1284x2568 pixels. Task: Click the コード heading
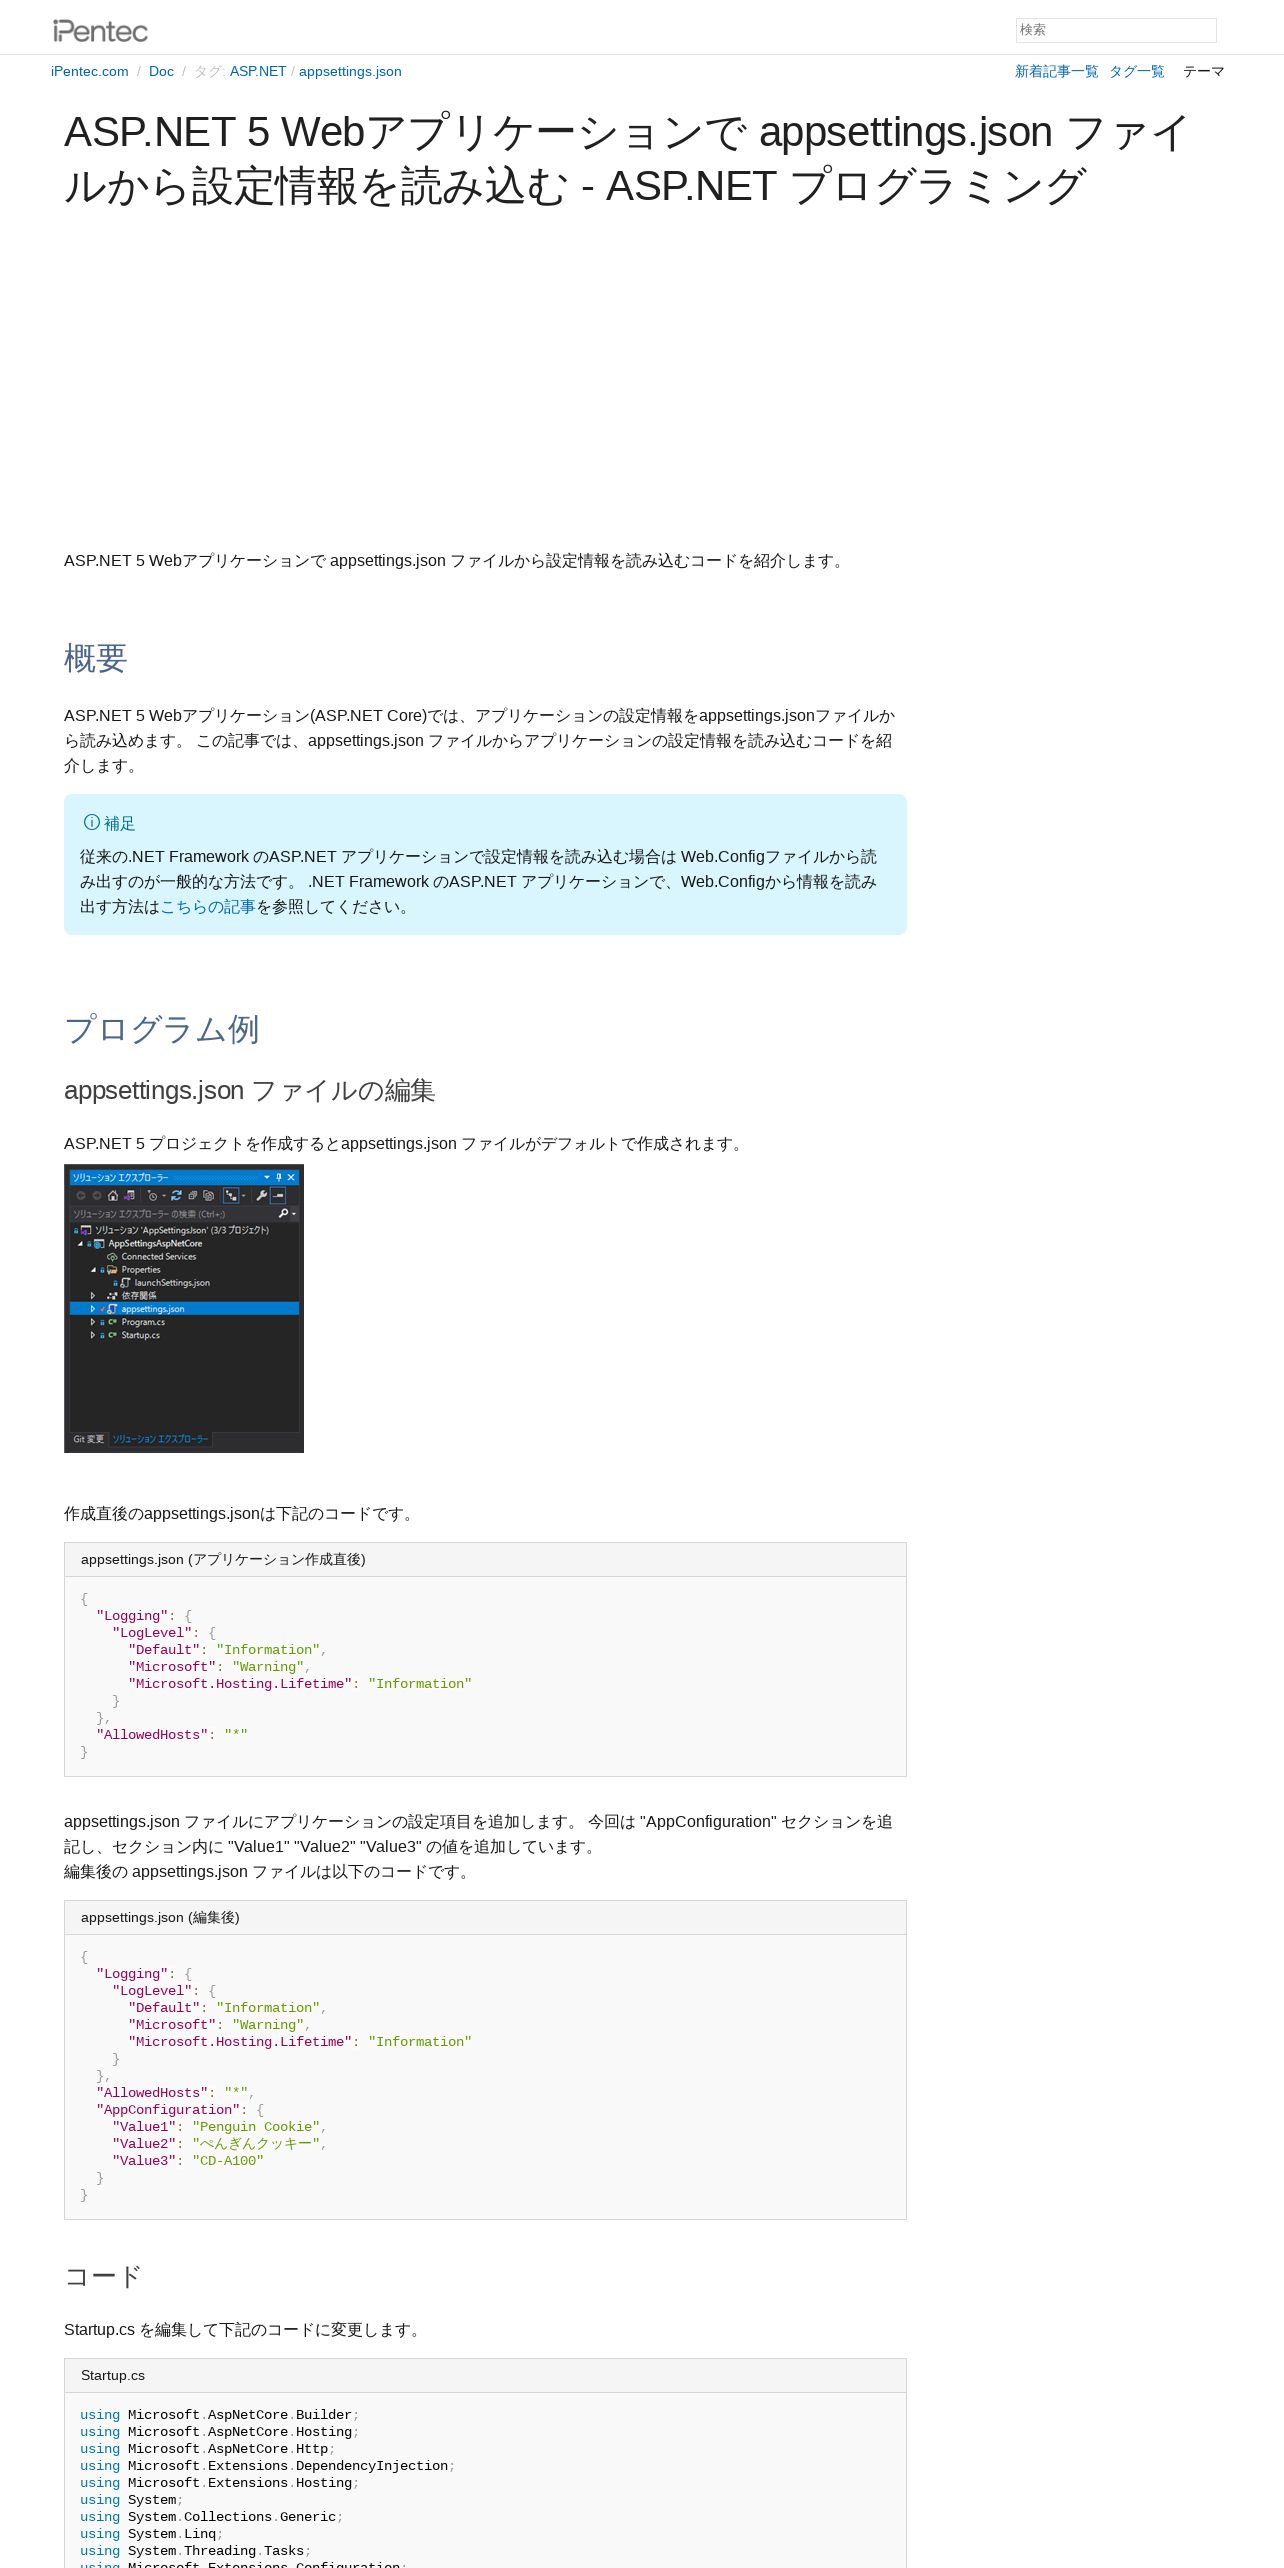102,2276
